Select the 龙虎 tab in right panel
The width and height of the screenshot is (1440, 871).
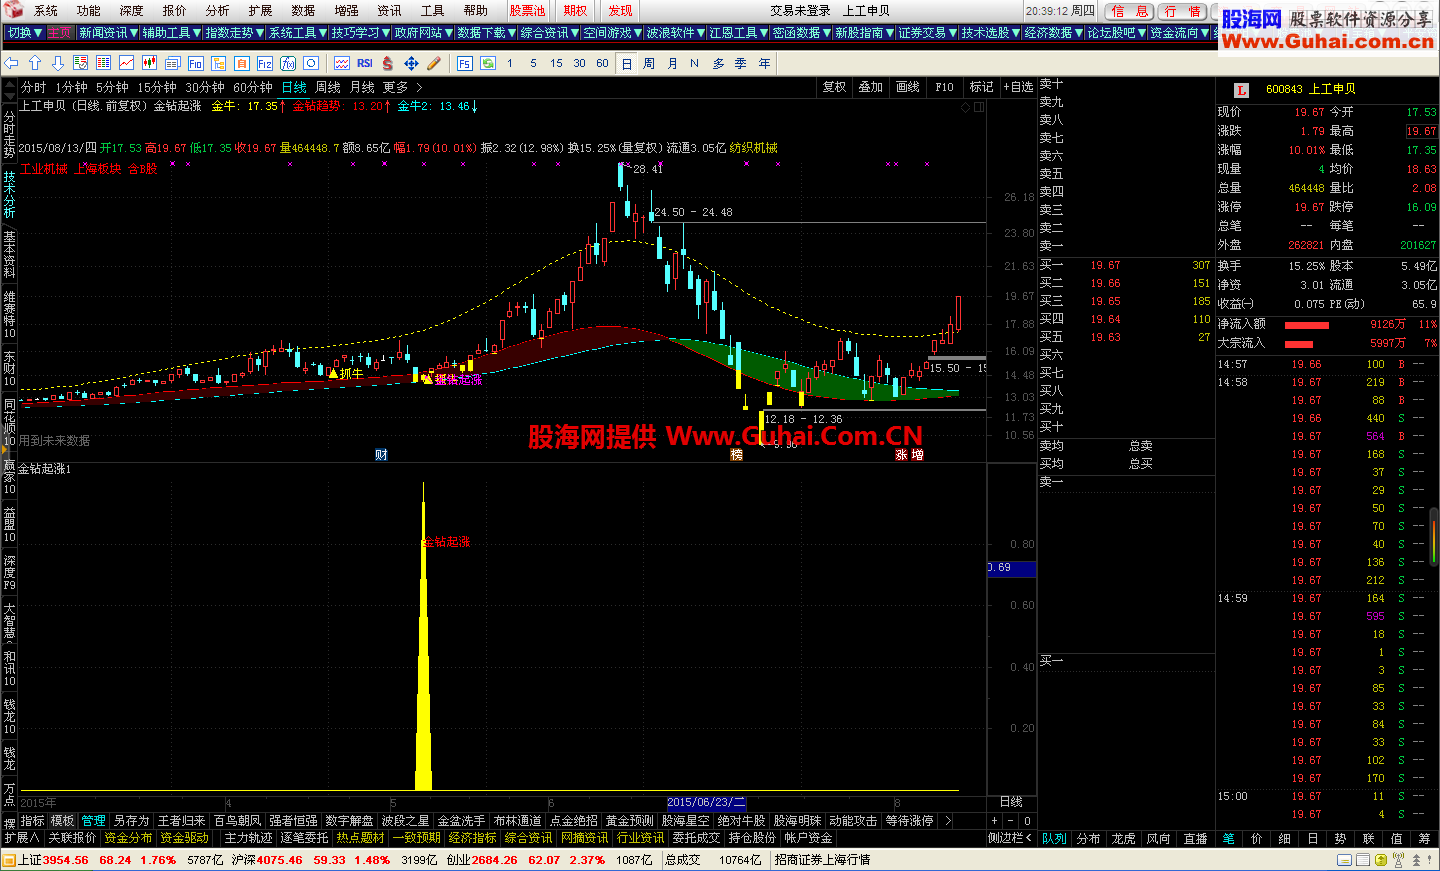[x=1124, y=839]
